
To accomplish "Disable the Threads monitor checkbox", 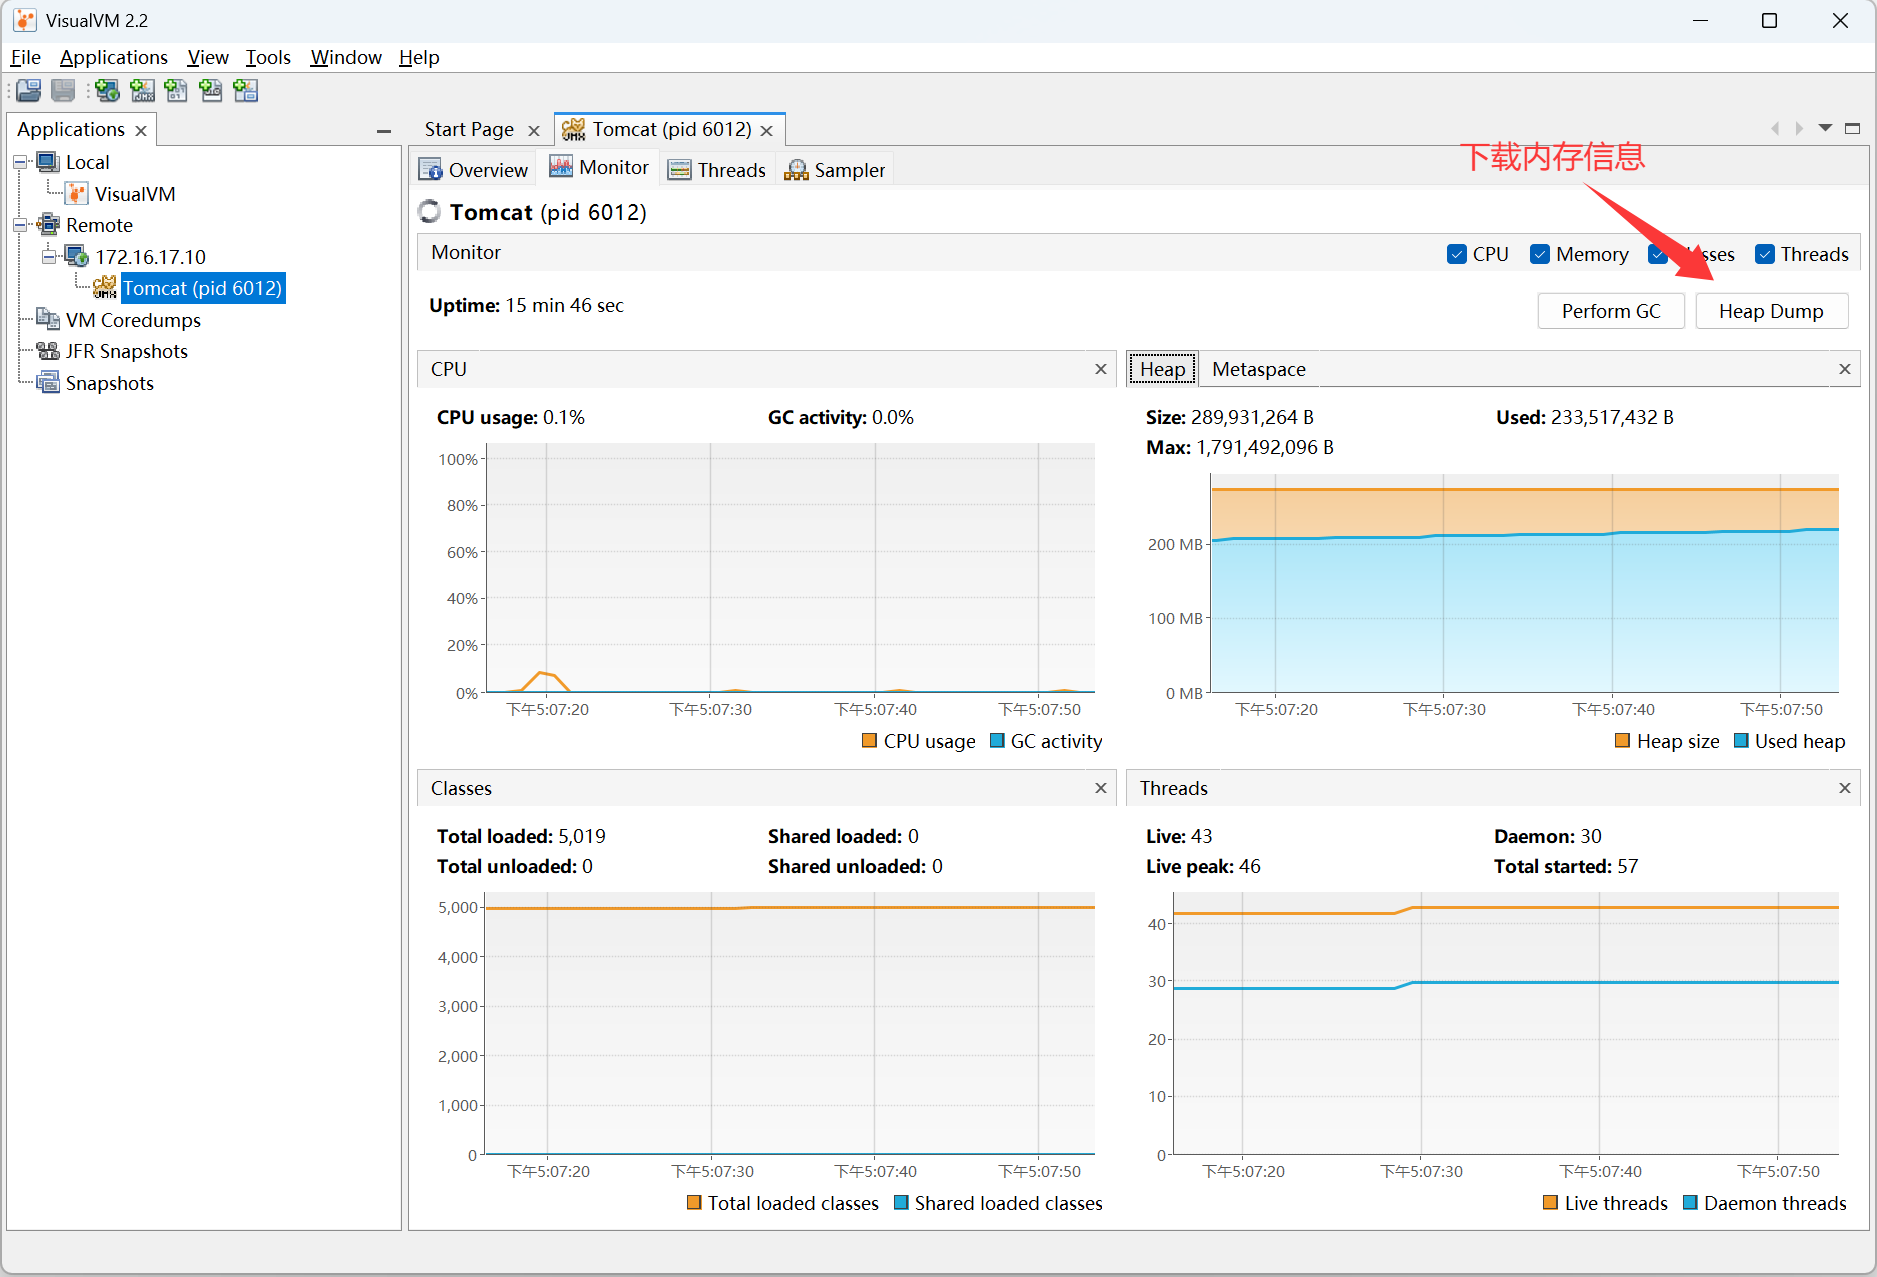I will click(x=1765, y=254).
